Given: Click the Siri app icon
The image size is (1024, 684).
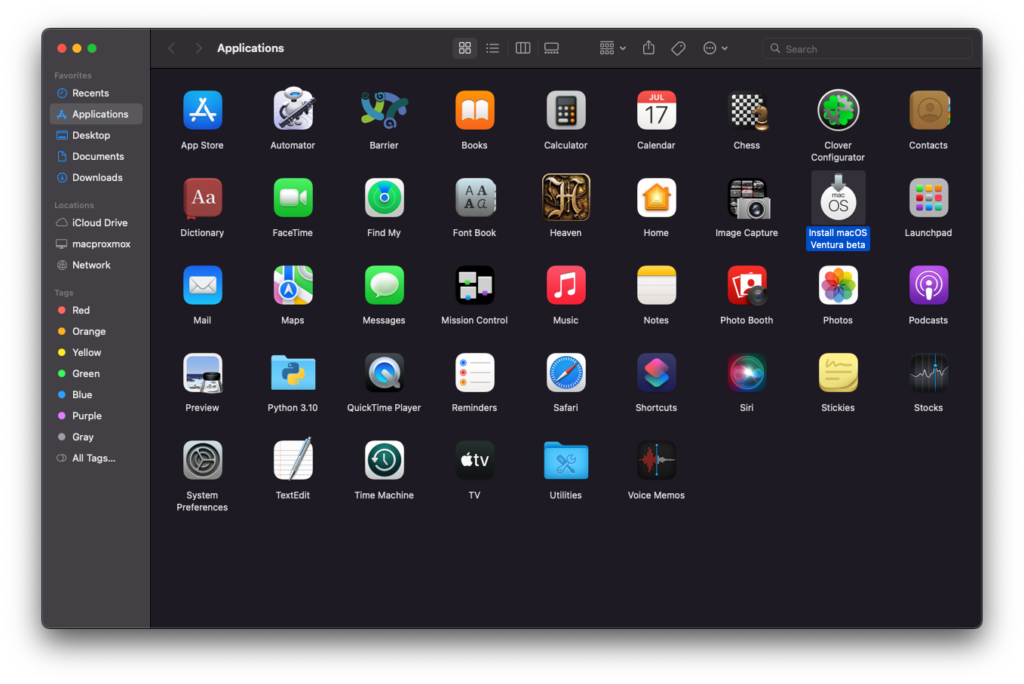Looking at the screenshot, I should coord(747,372).
